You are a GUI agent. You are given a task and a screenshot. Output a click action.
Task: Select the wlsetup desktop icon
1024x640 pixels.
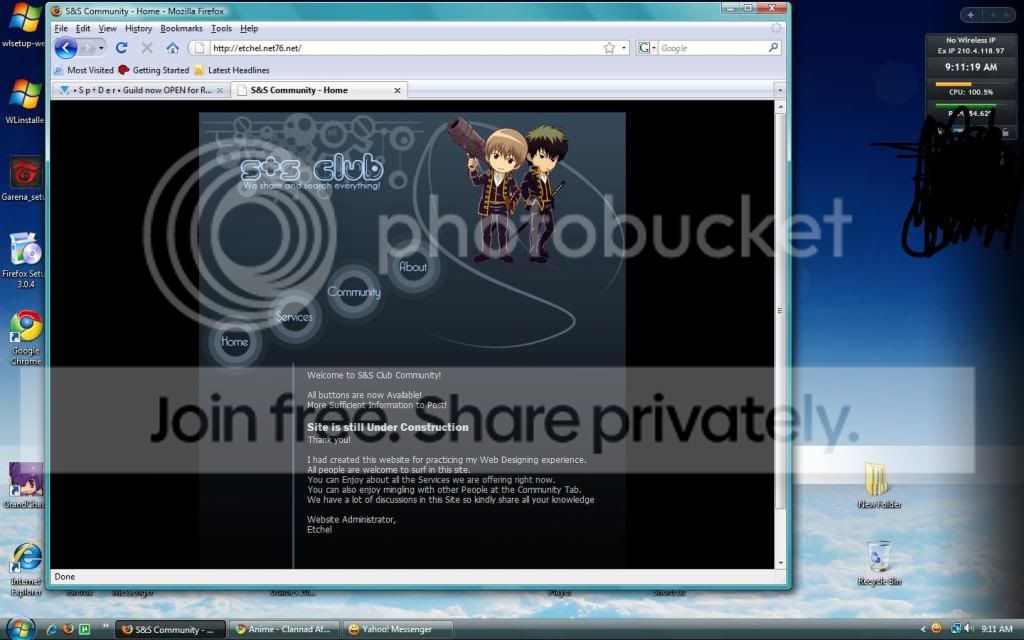pos(25,26)
